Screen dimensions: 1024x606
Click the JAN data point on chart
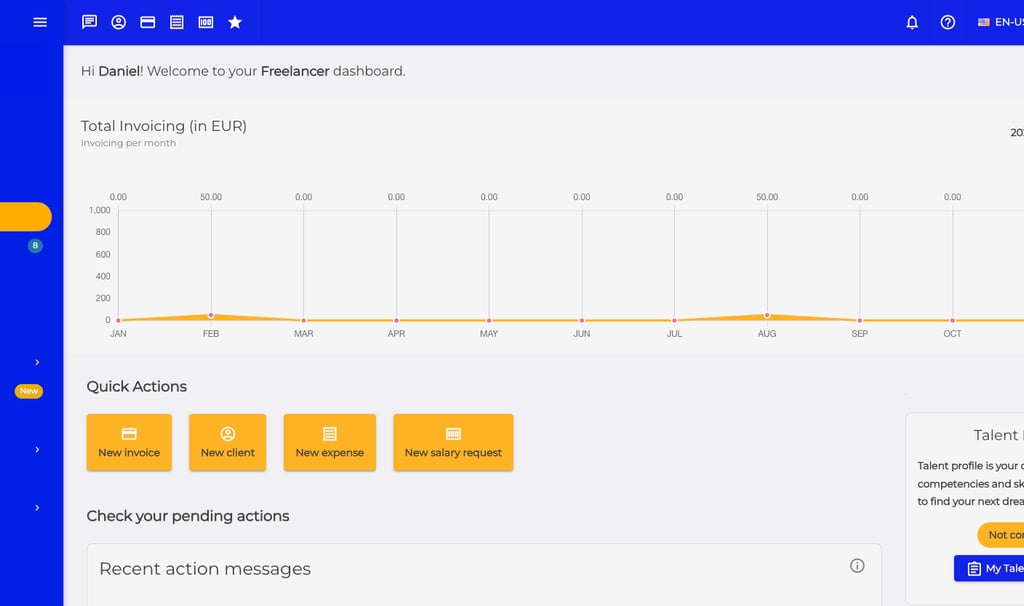pos(118,321)
